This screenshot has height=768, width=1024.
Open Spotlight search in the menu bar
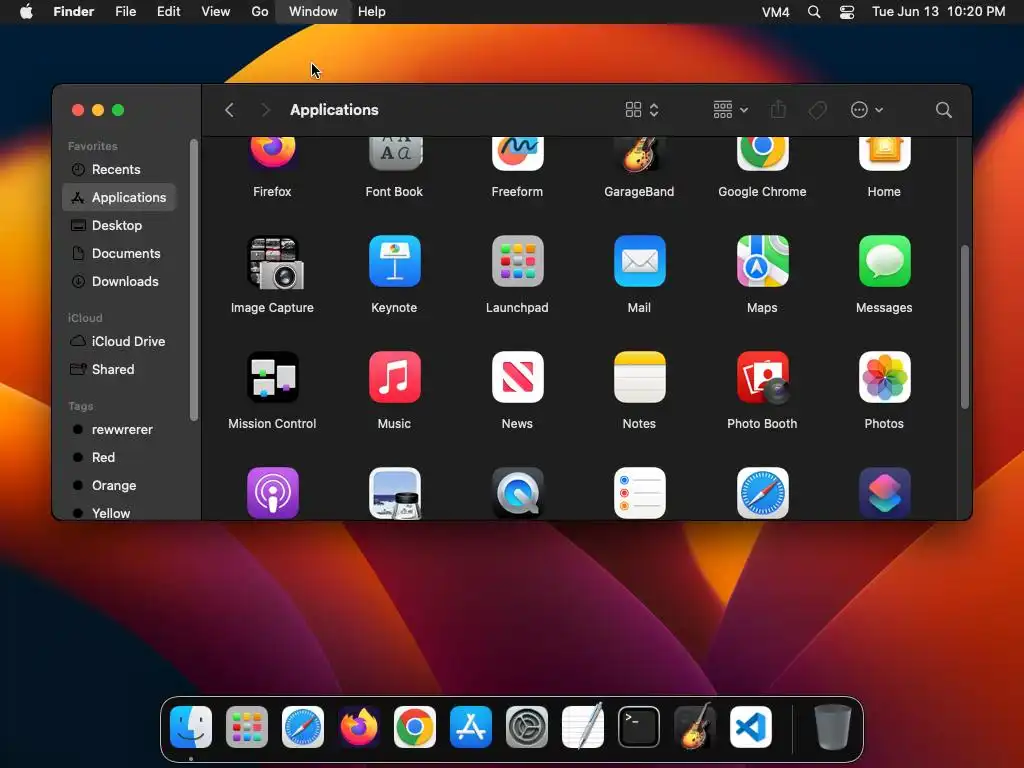pyautogui.click(x=814, y=12)
